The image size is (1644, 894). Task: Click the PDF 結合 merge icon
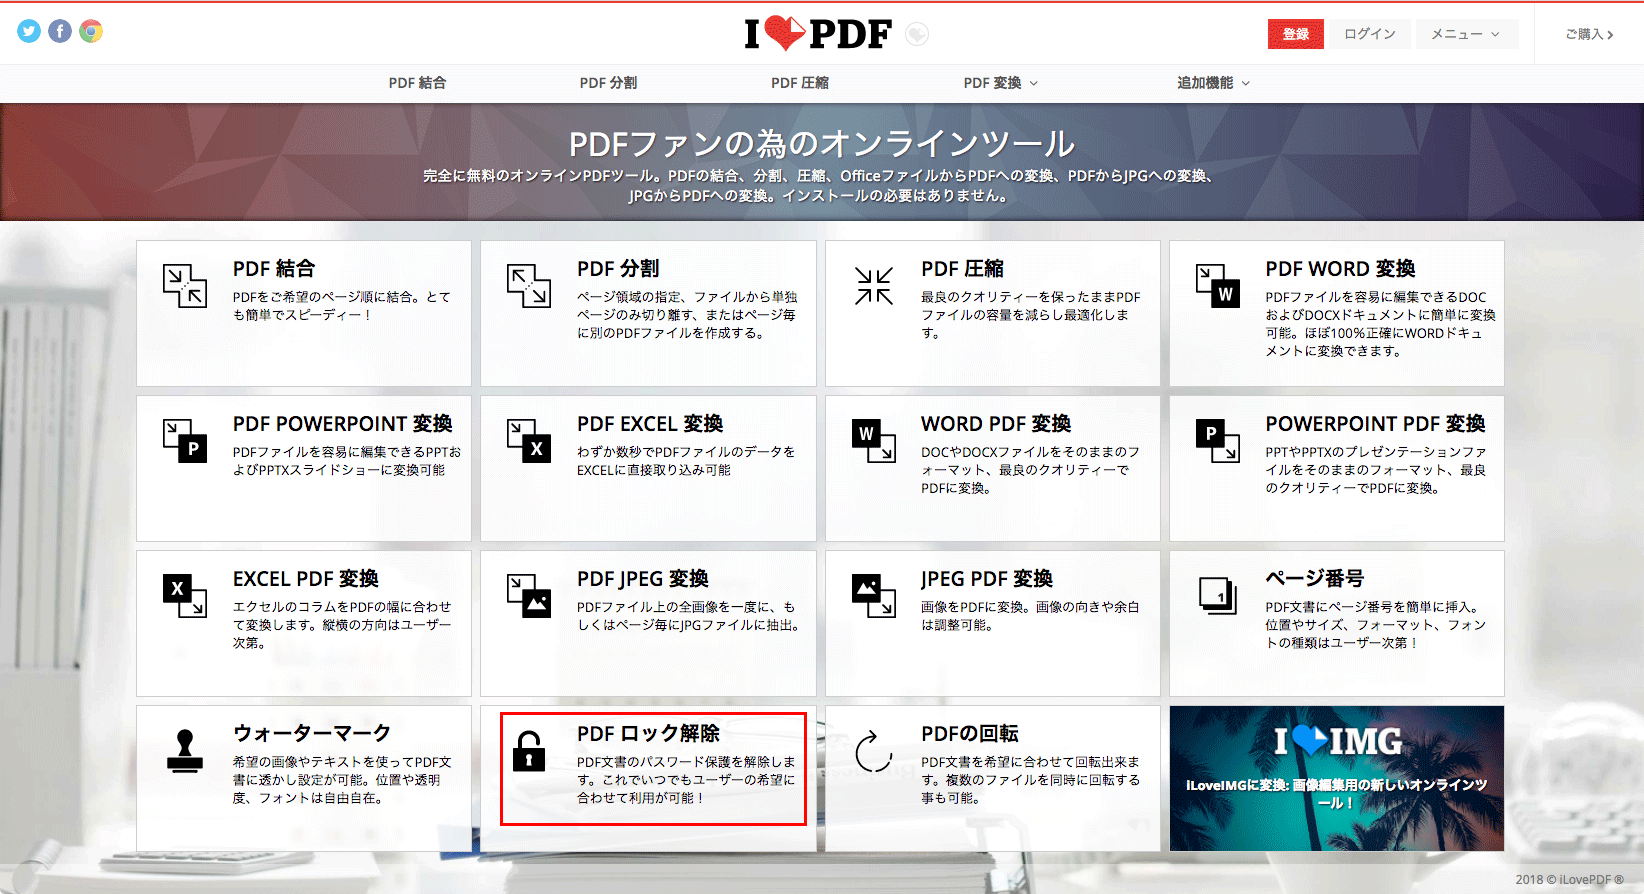coord(185,286)
